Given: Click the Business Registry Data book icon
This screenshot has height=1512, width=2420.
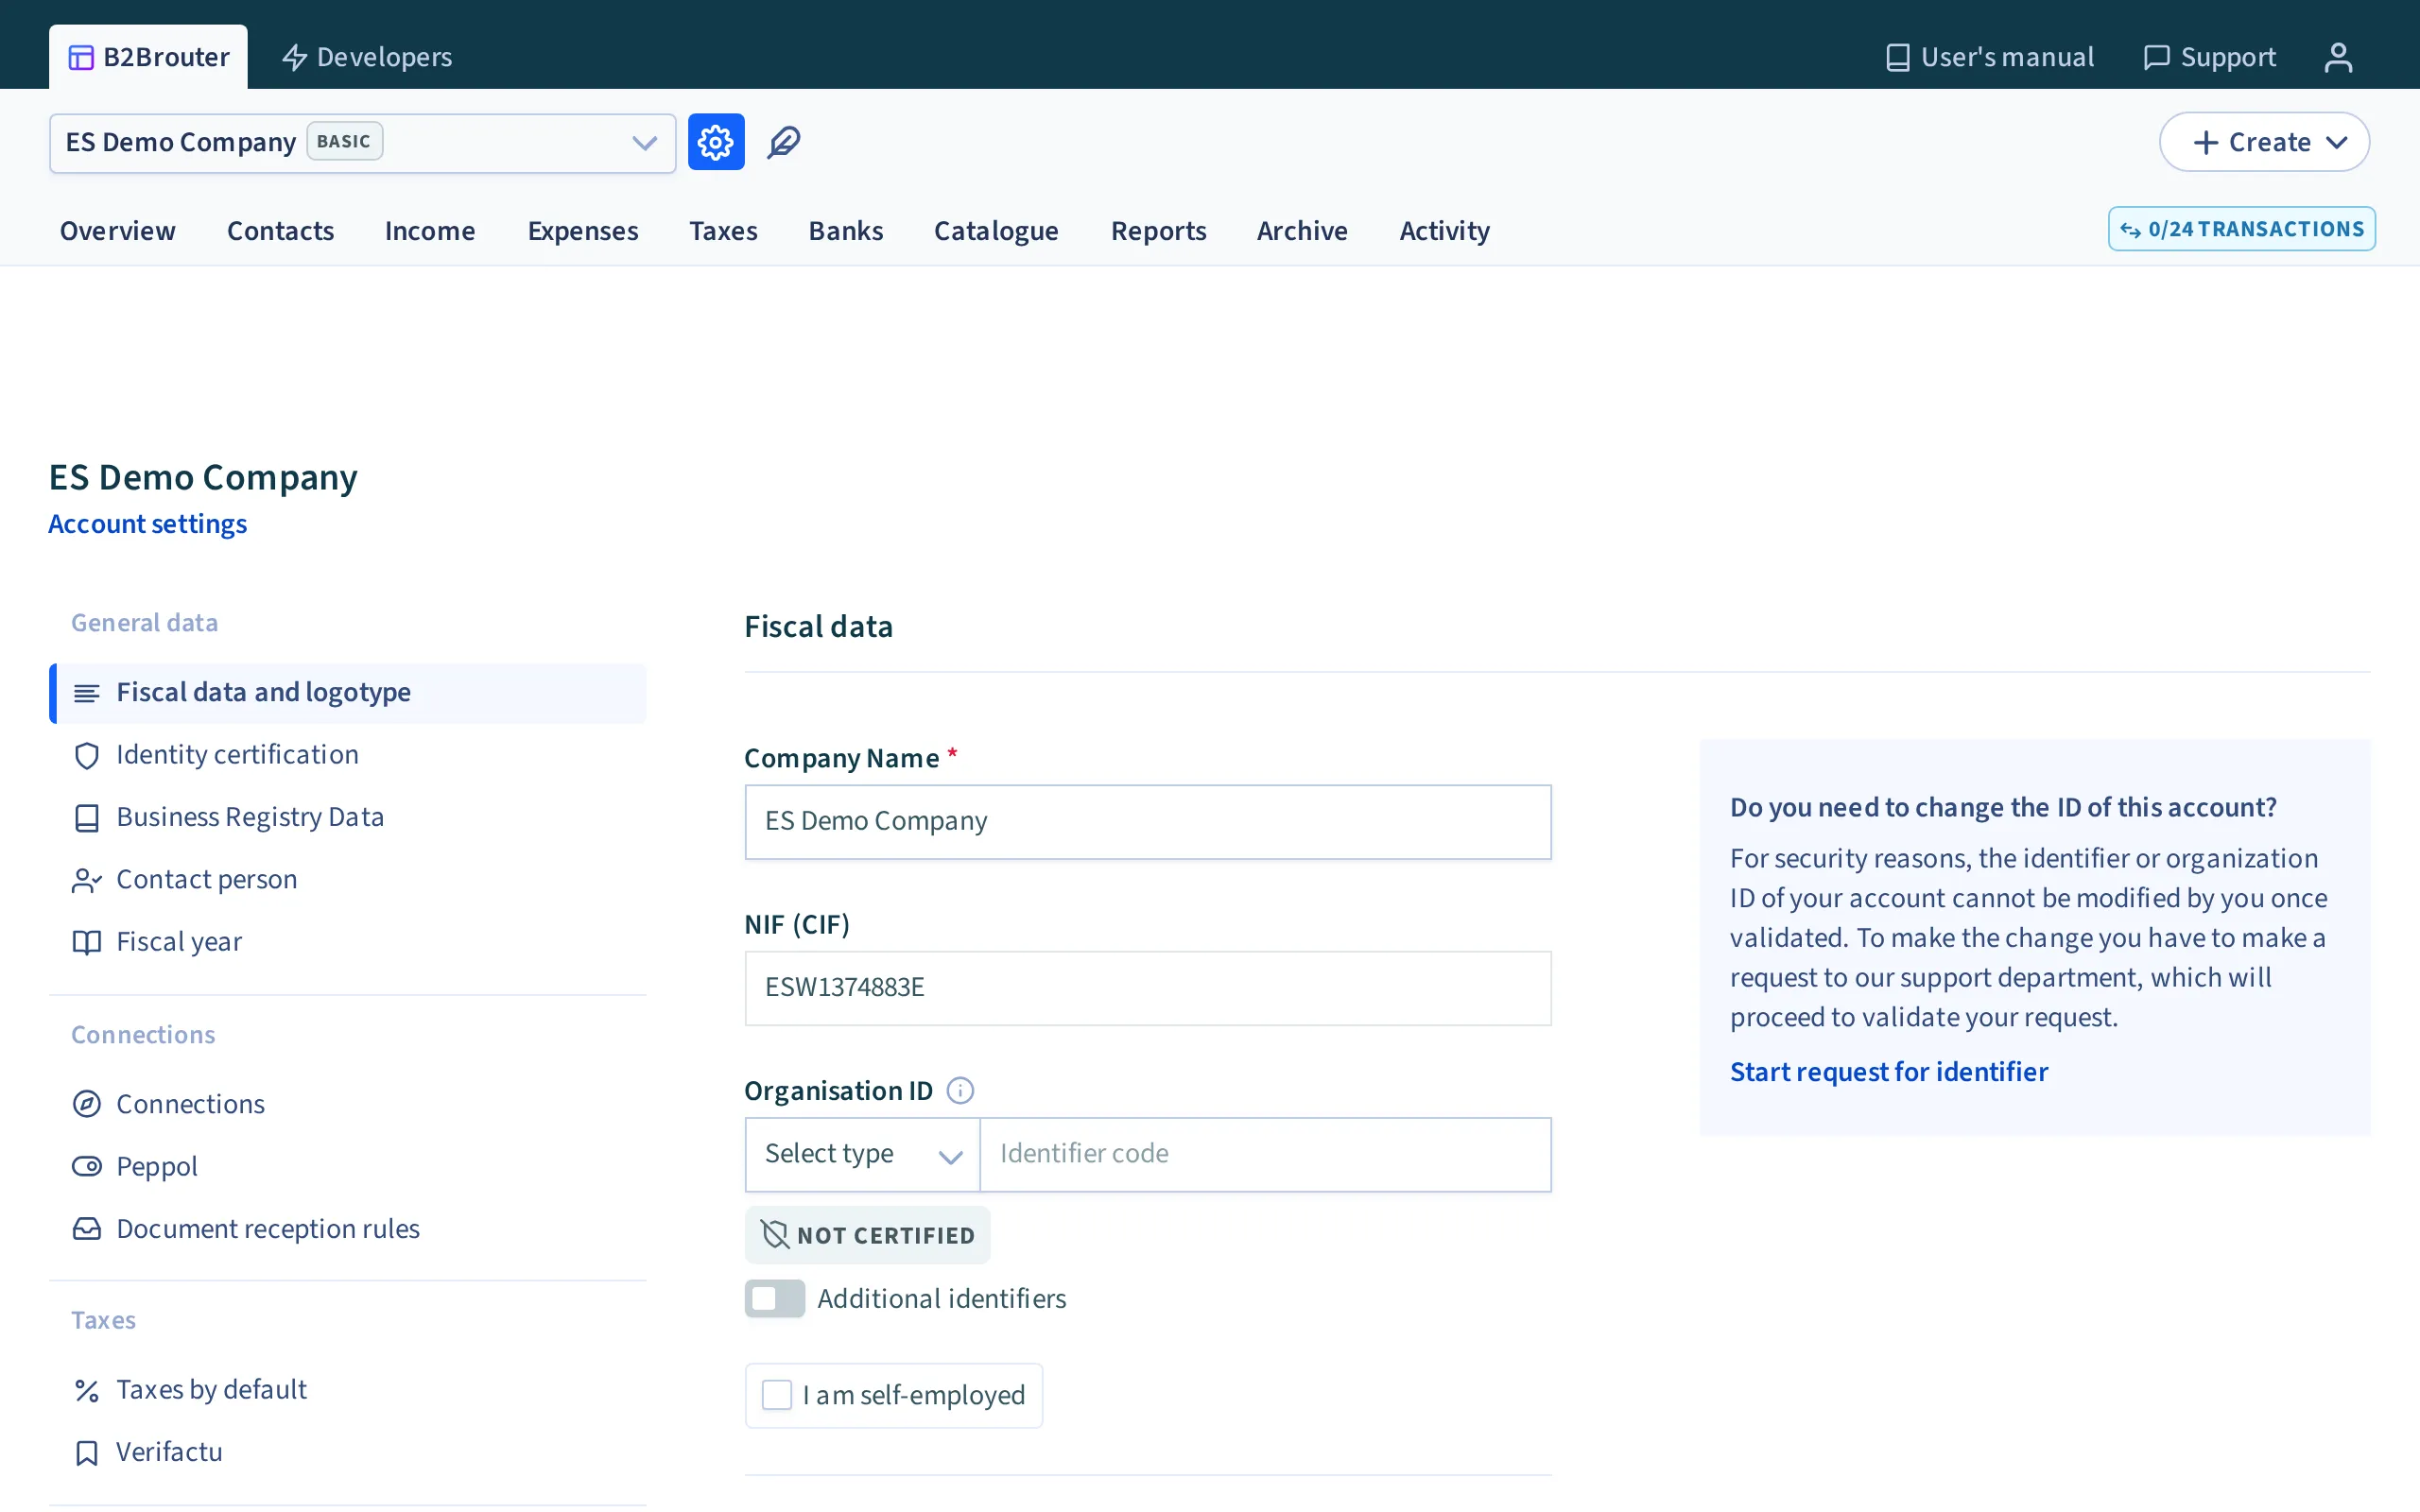Looking at the screenshot, I should point(87,818).
